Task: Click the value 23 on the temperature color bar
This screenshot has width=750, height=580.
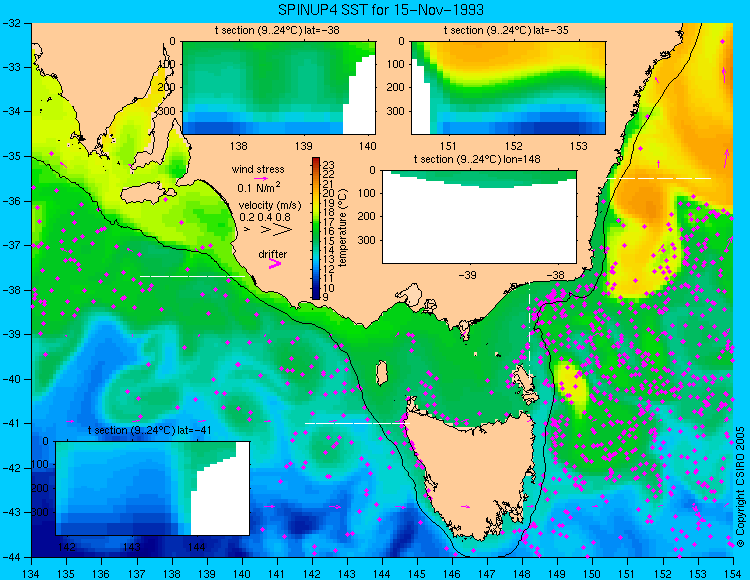Action: click(x=329, y=165)
